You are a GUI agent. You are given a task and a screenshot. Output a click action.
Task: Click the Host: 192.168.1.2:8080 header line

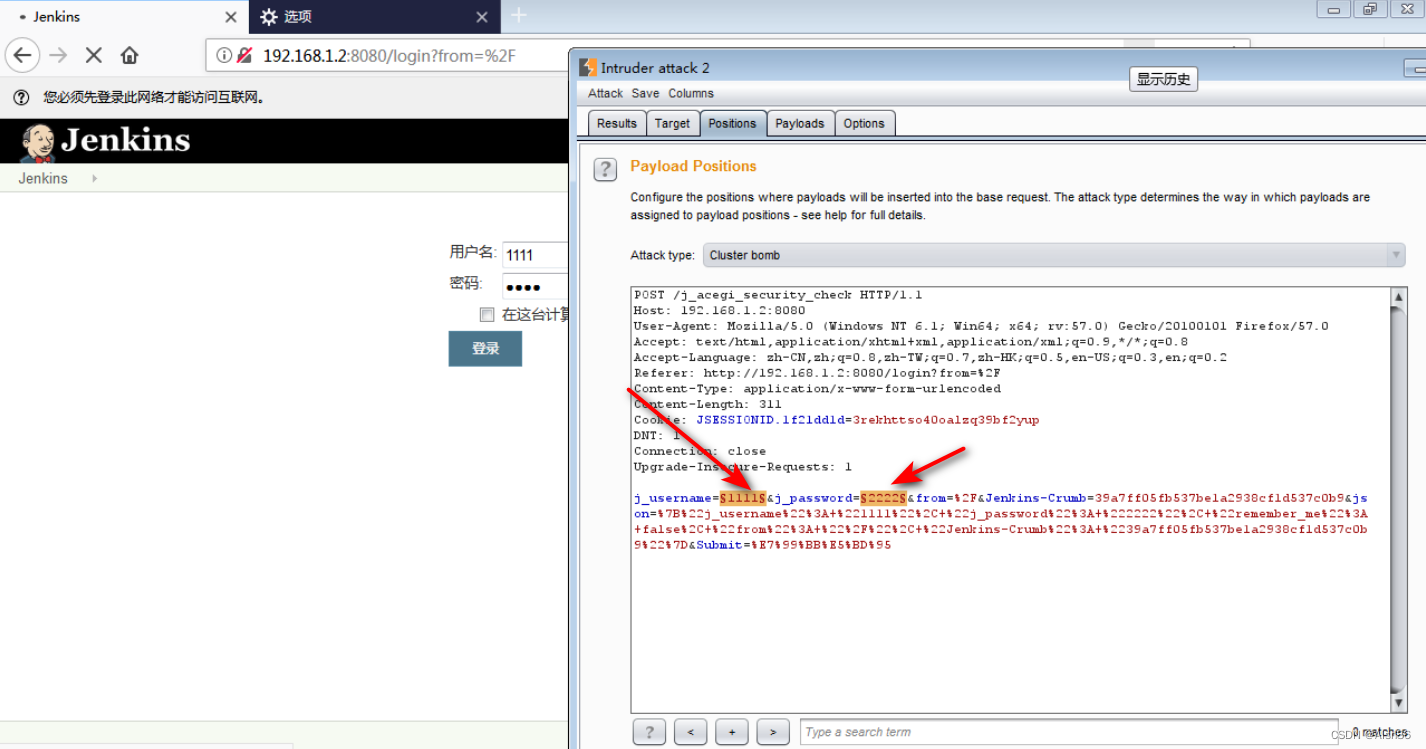(x=719, y=310)
